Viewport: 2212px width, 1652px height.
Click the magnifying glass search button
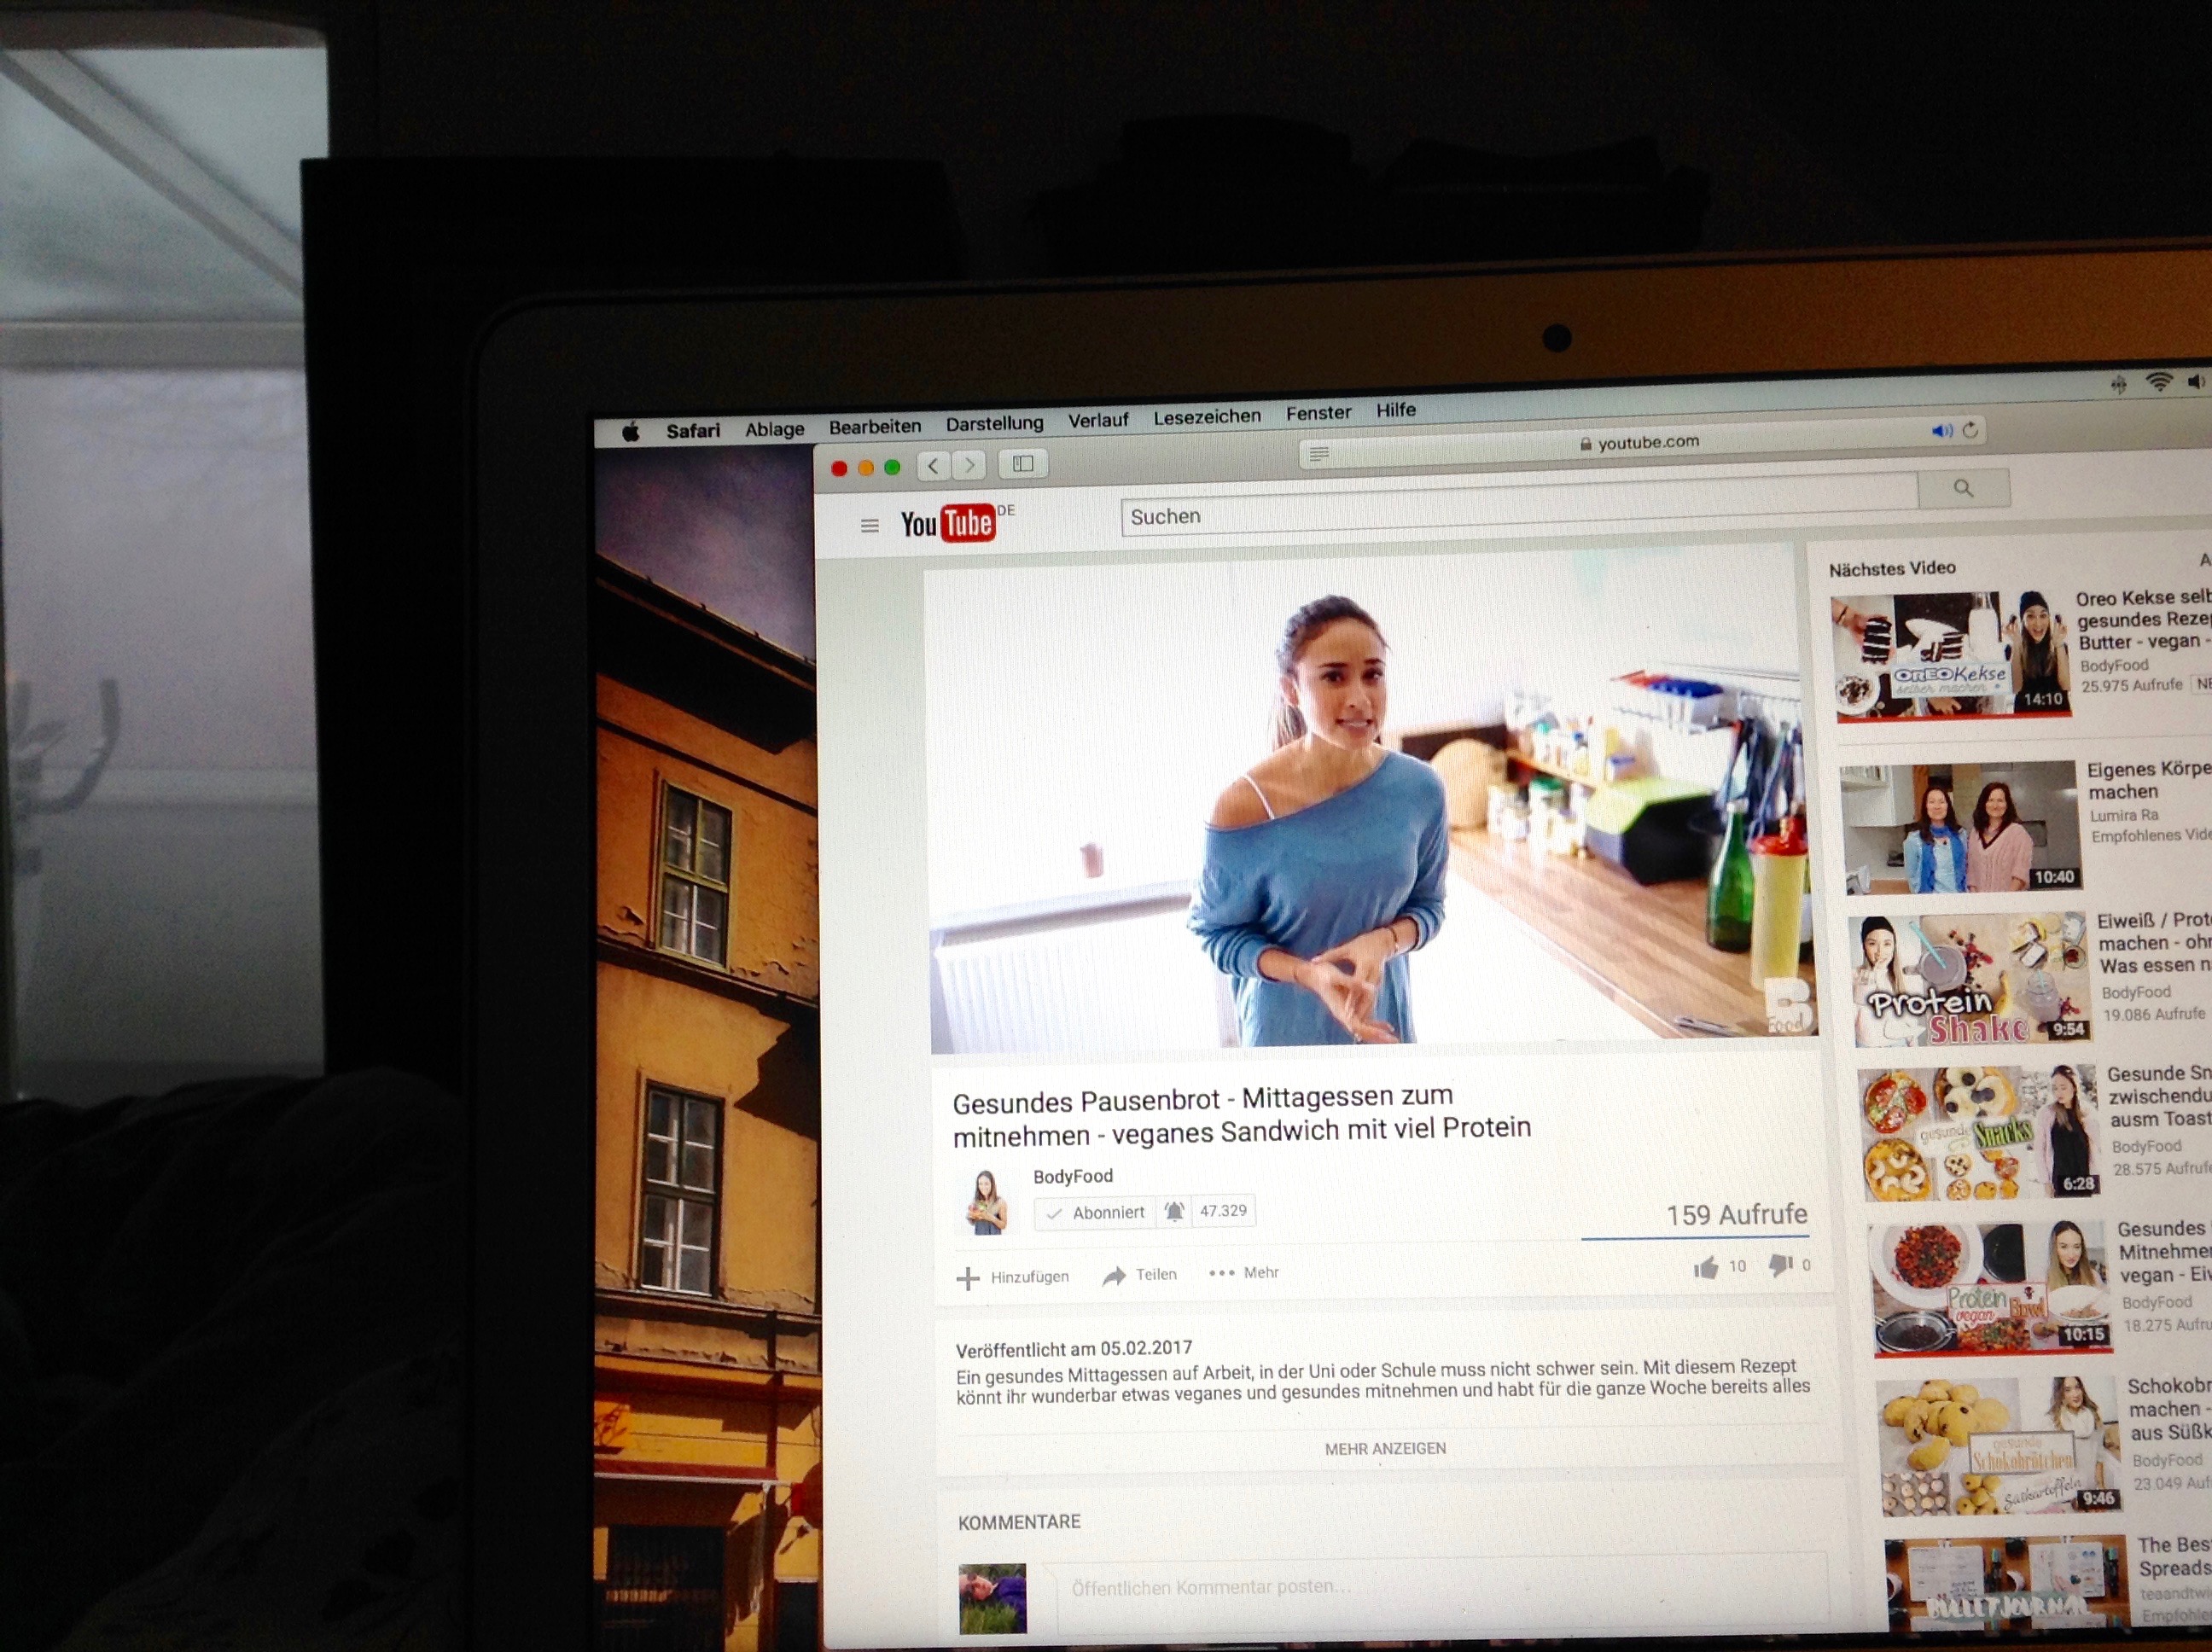[x=1962, y=488]
